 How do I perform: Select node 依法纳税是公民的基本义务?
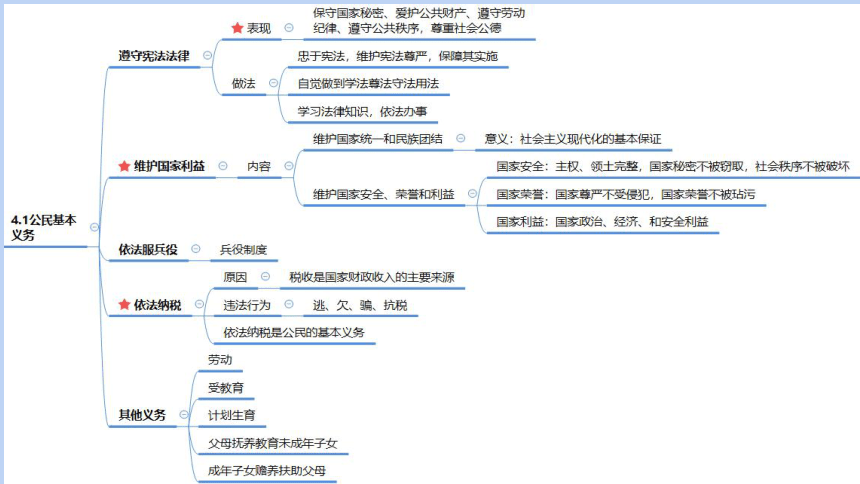294,333
